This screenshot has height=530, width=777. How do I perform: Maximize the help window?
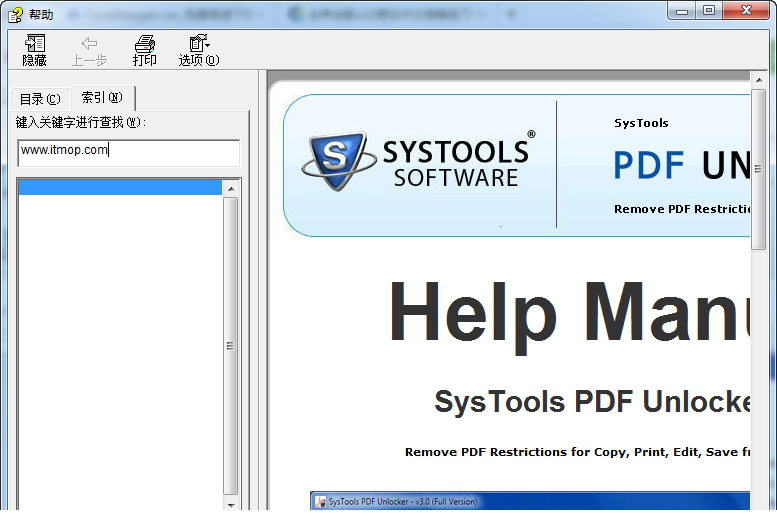tap(709, 10)
